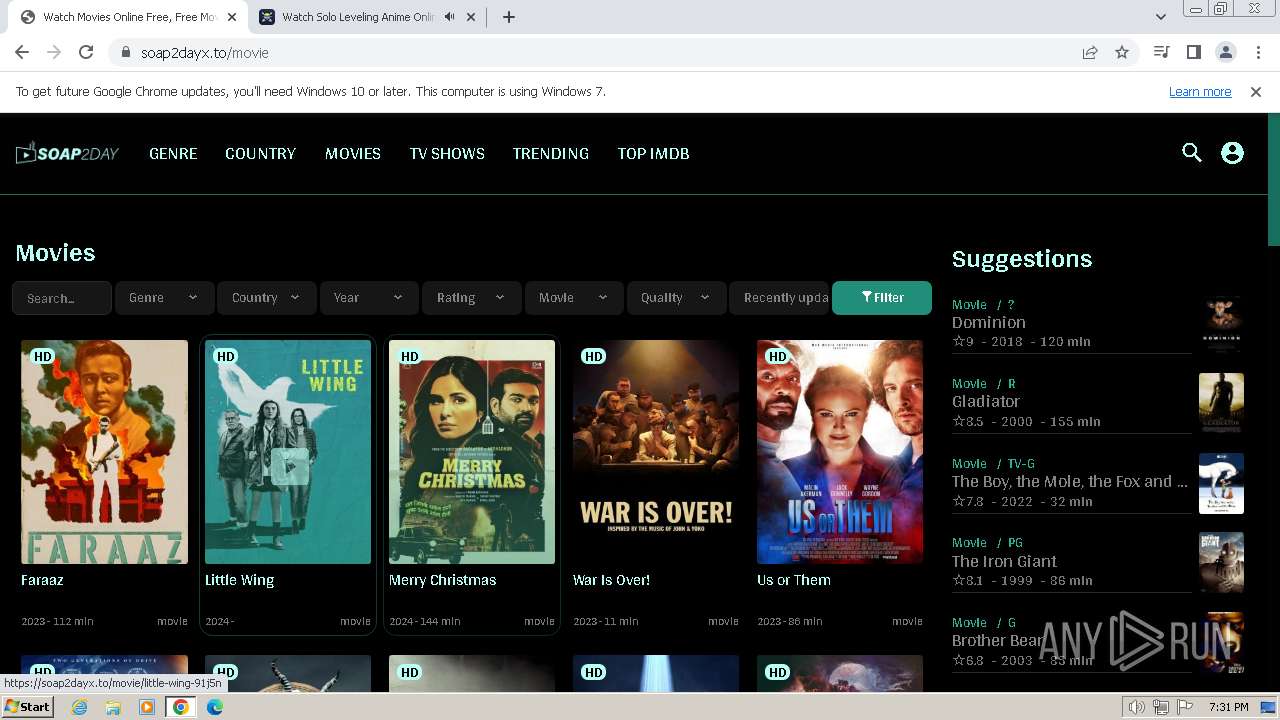
Task: Open a new browser tab with plus
Action: [509, 17]
